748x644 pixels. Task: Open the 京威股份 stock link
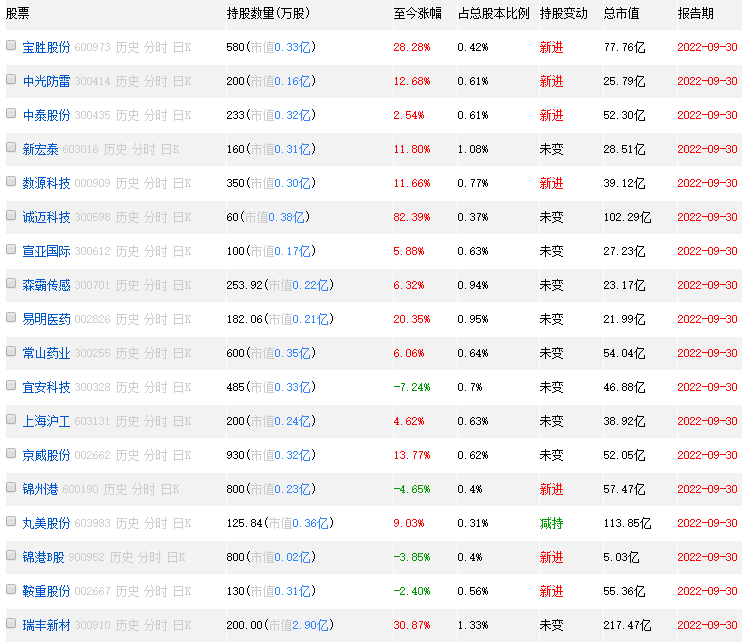(46, 455)
